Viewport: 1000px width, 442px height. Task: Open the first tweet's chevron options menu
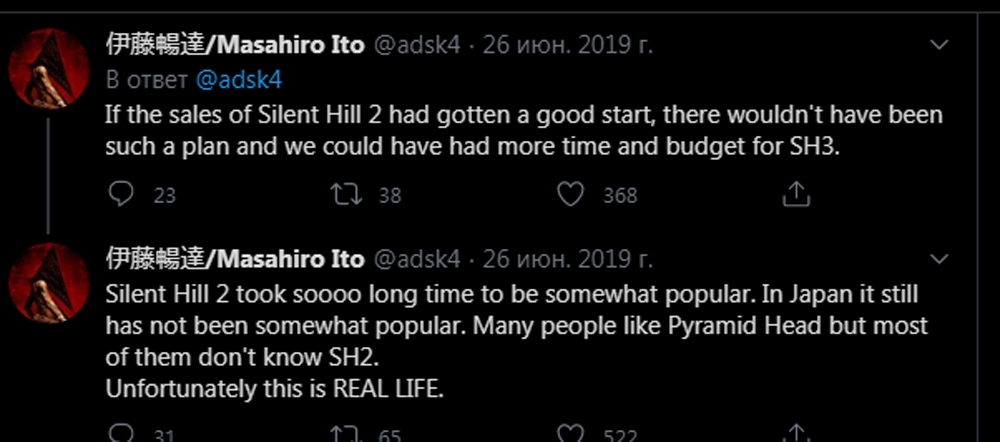click(939, 45)
